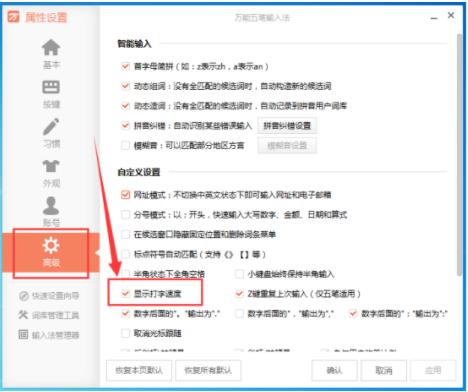Screen dimensions: 468x392
Task: Toggle Z键重复上次输入 checkbox
Action: [x=239, y=294]
